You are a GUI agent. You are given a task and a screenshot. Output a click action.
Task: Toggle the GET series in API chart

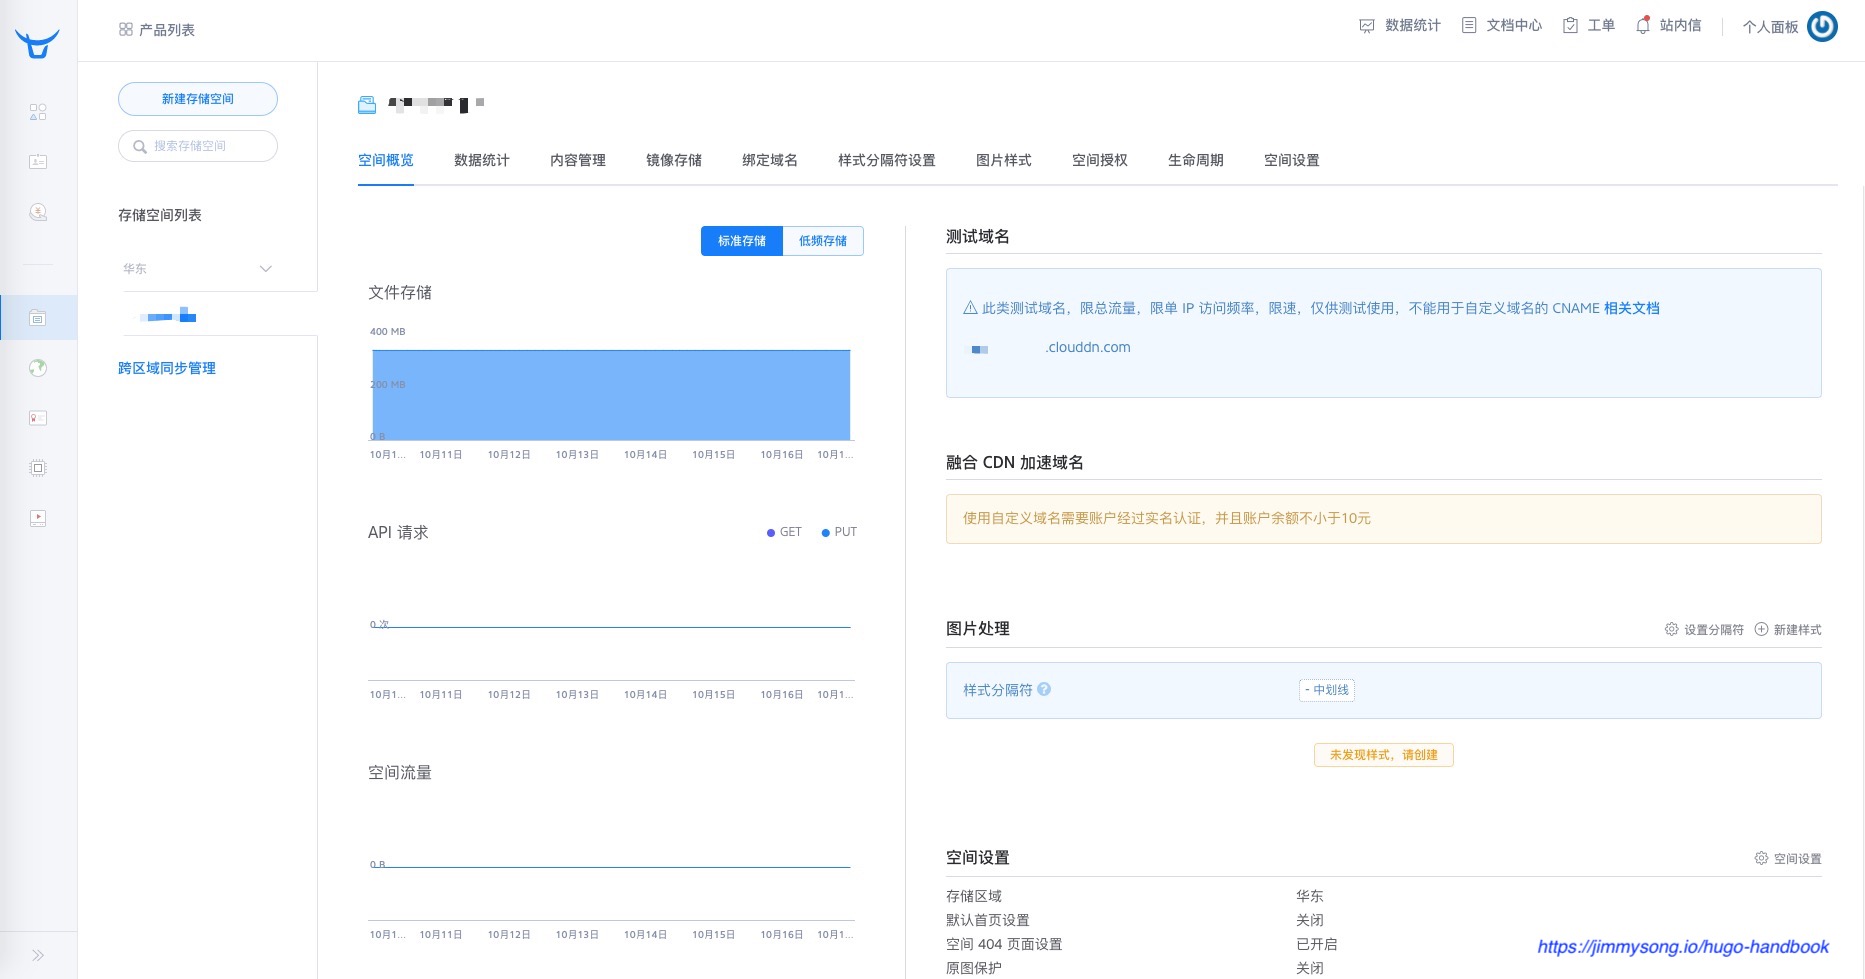pyautogui.click(x=783, y=532)
